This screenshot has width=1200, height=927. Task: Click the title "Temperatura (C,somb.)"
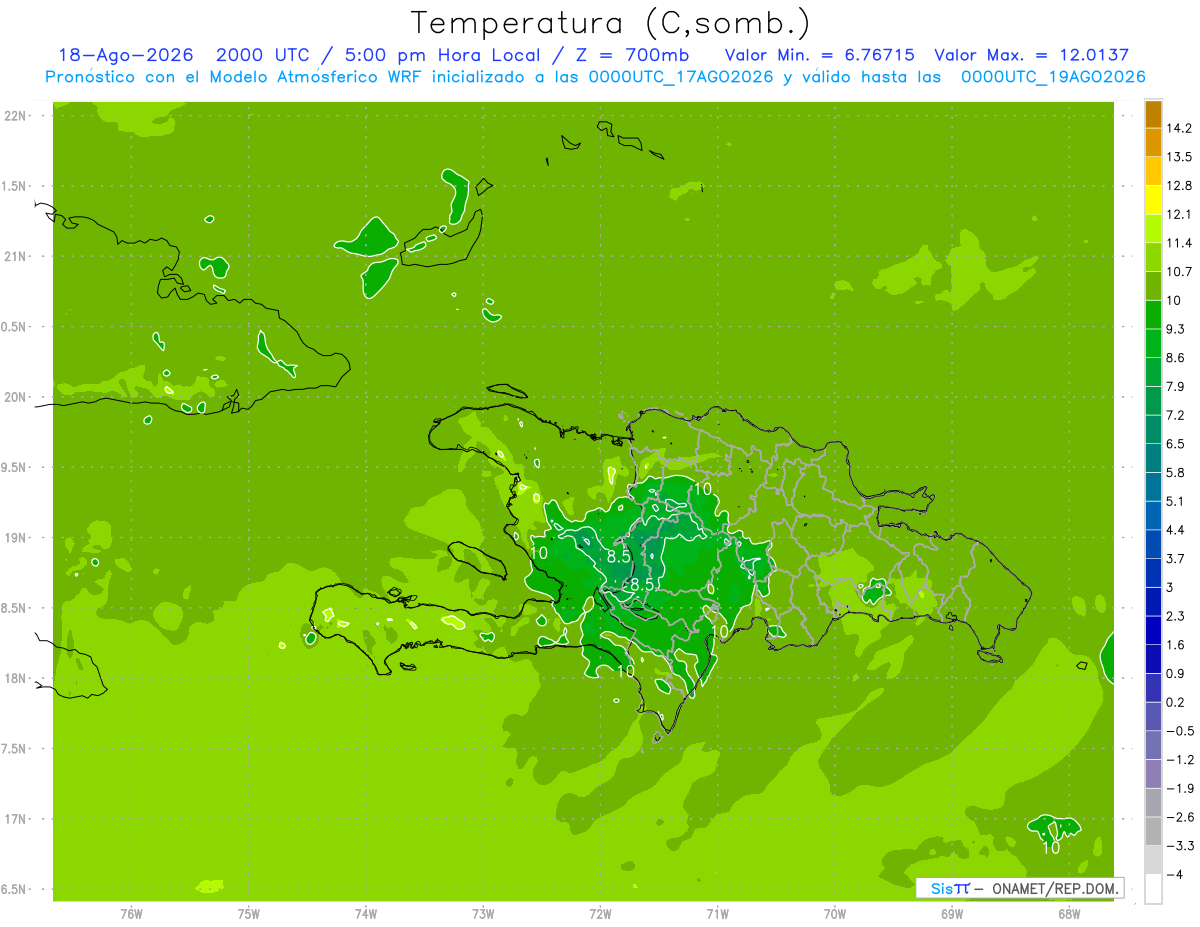click(611, 23)
